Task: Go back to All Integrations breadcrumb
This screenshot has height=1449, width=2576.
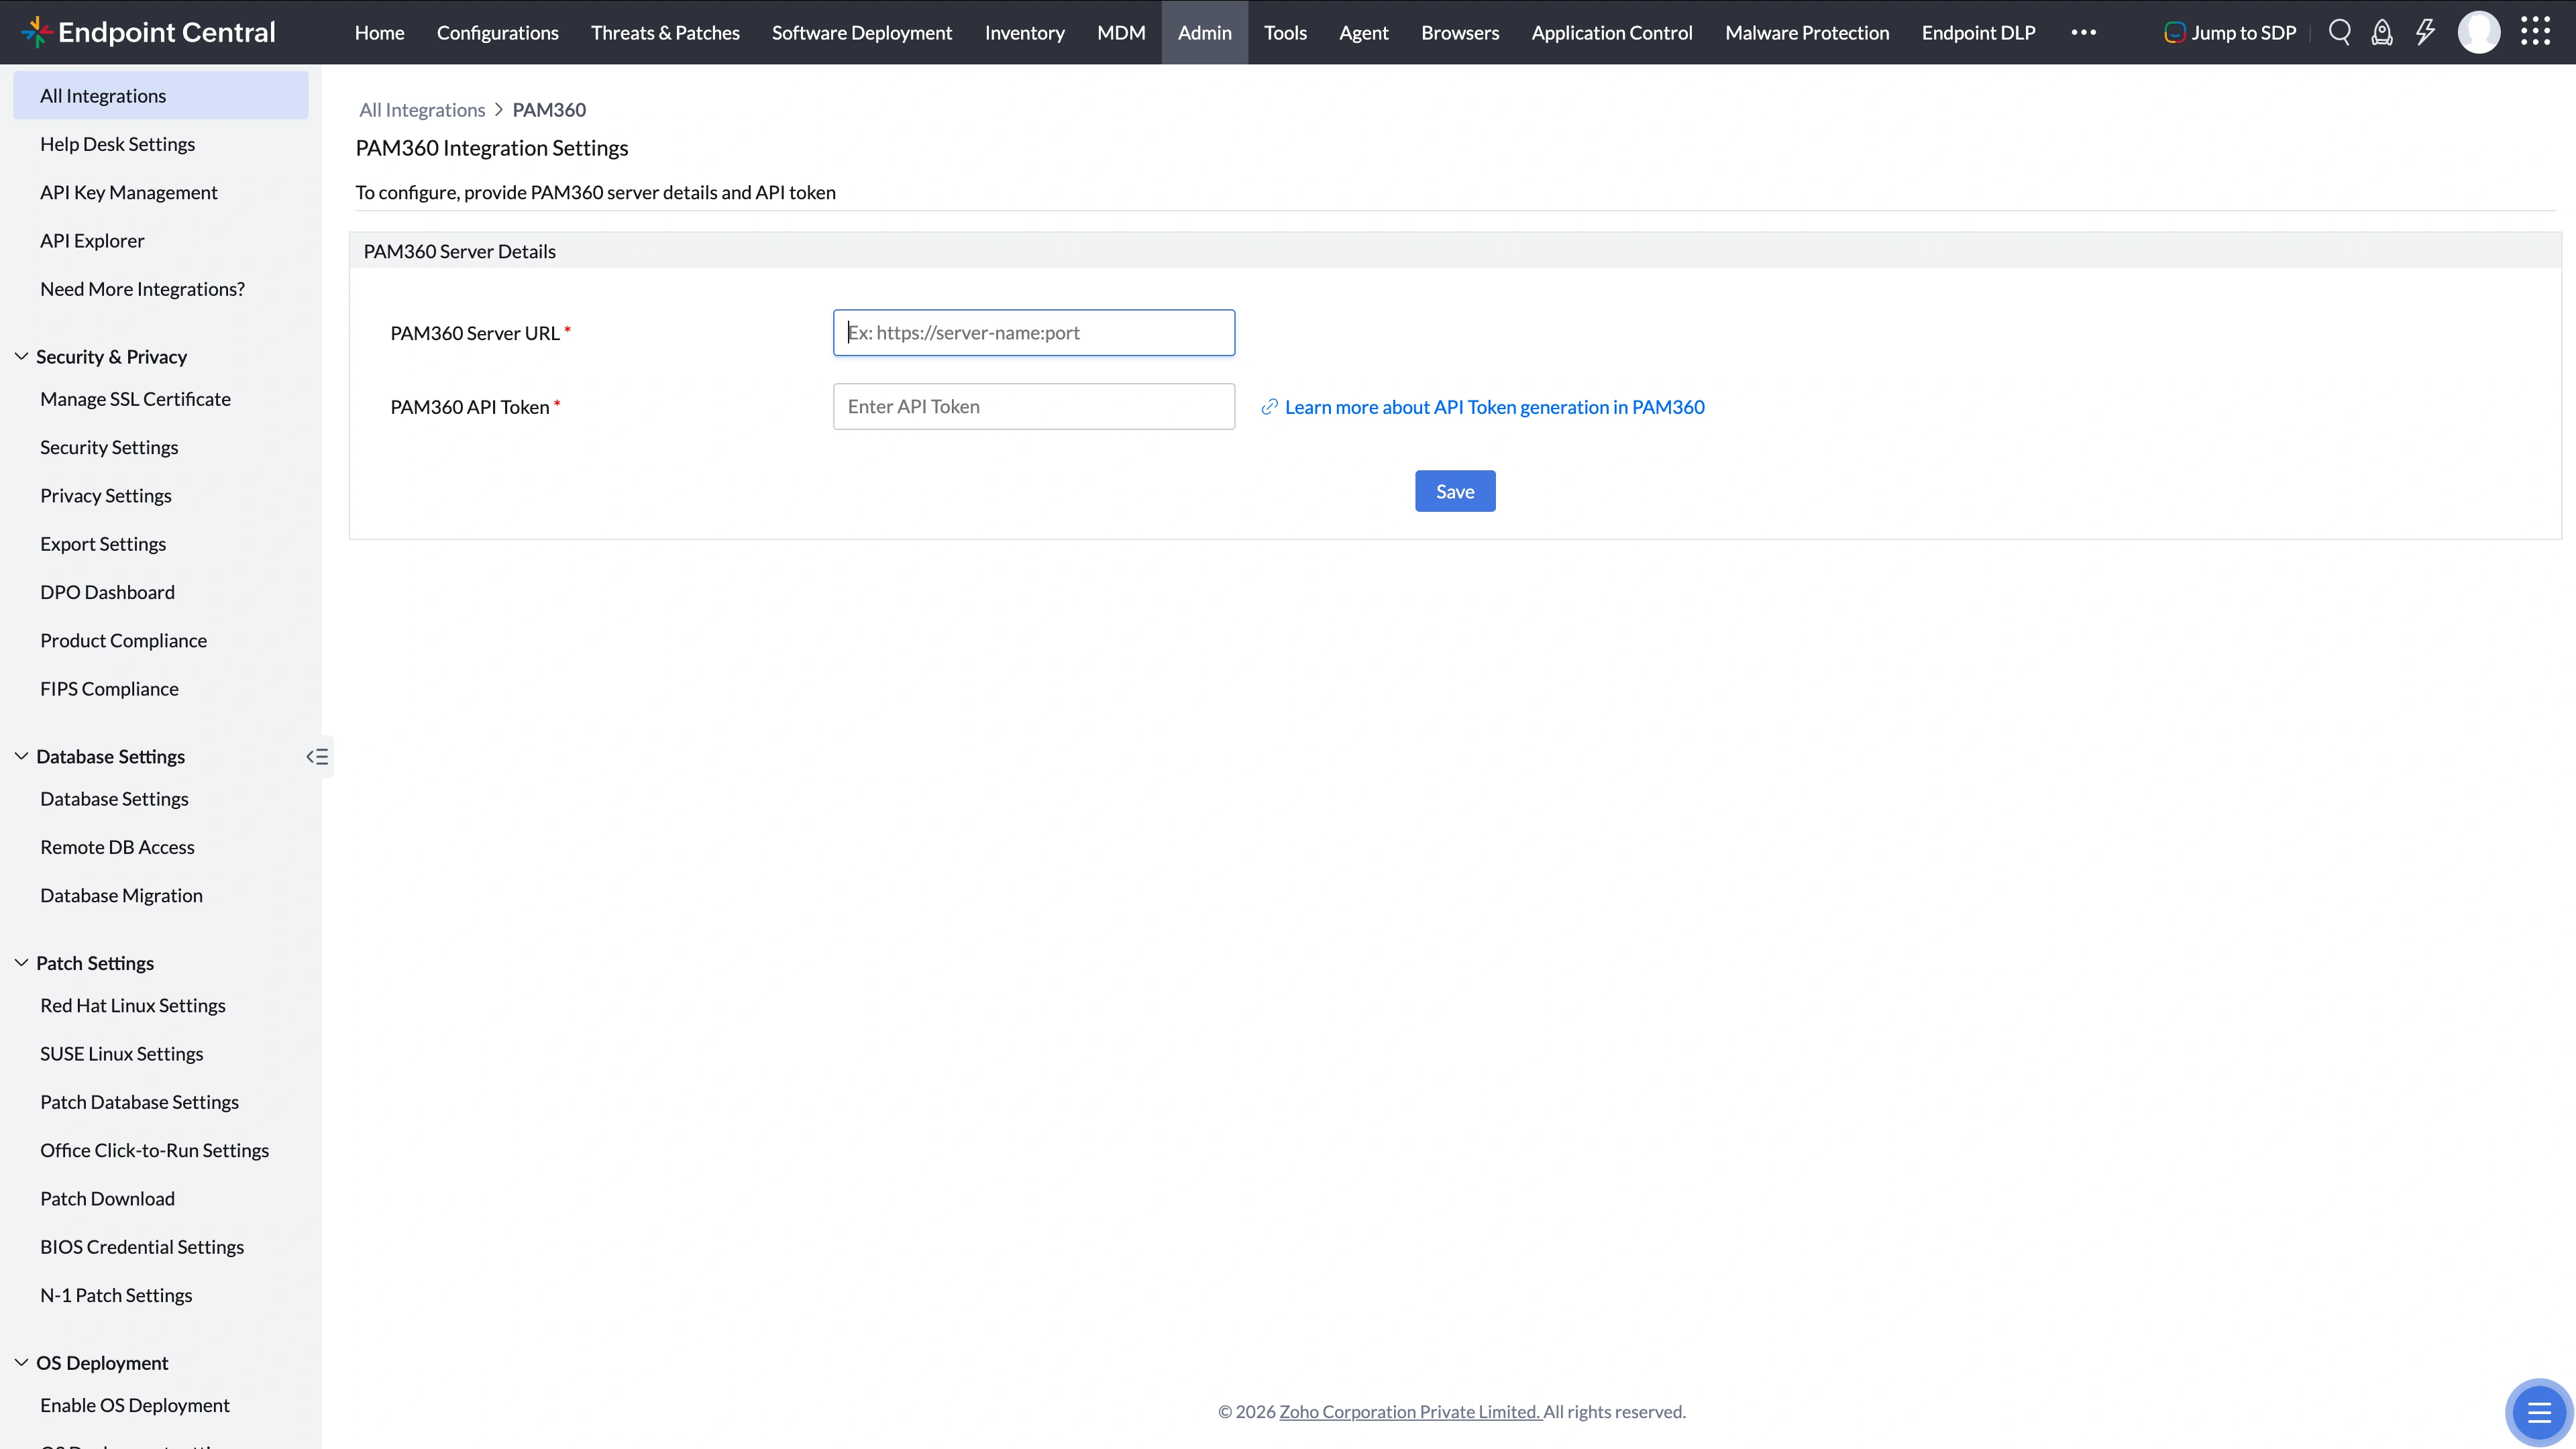Action: [x=422, y=110]
